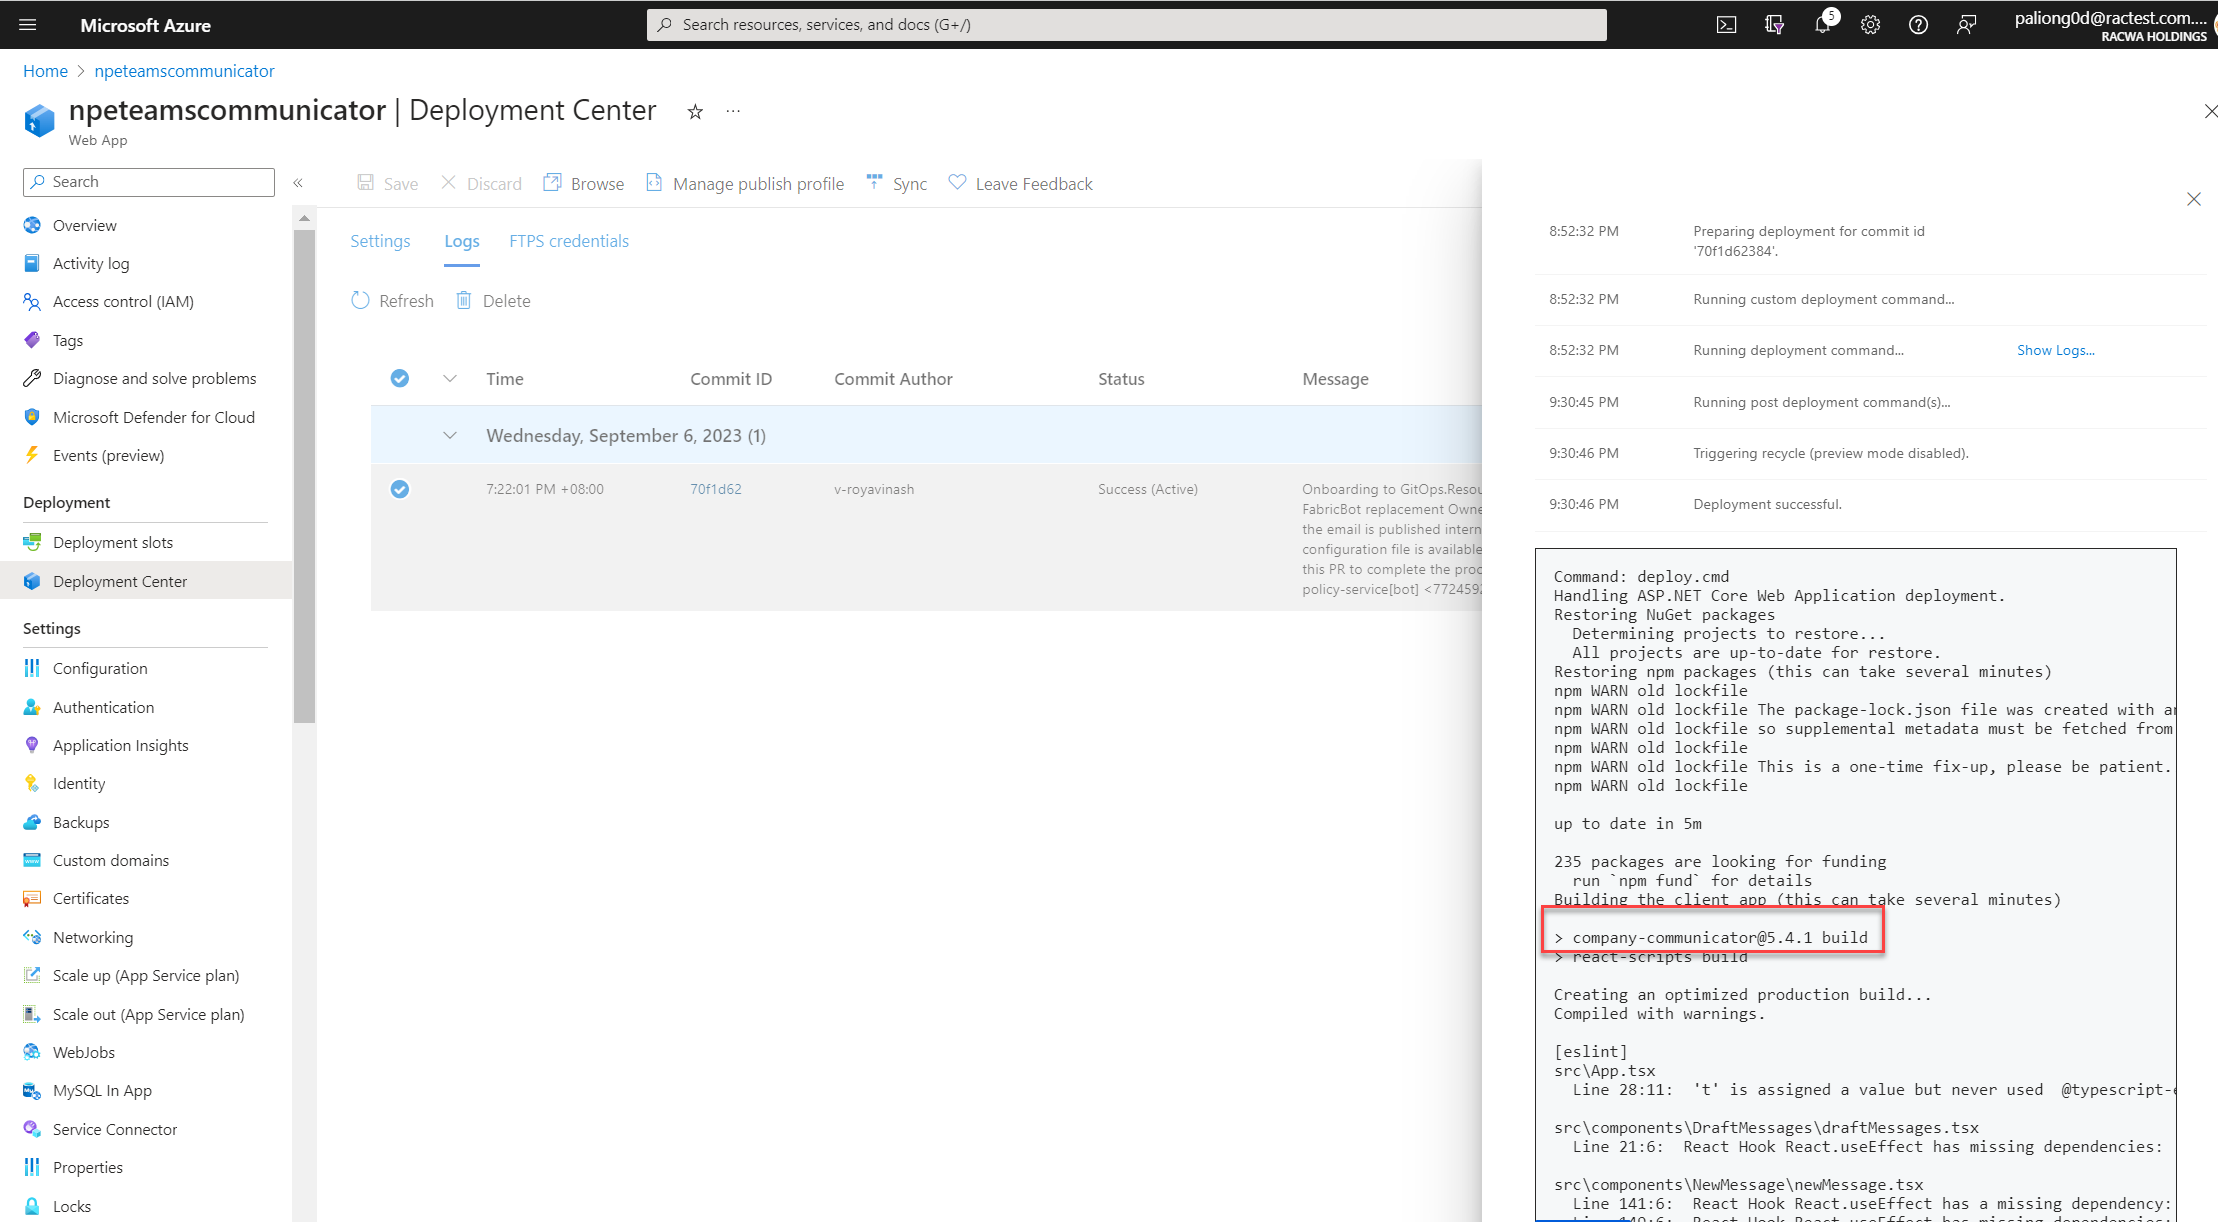Open the portal settings gear
The height and width of the screenshot is (1222, 2218).
[1870, 24]
